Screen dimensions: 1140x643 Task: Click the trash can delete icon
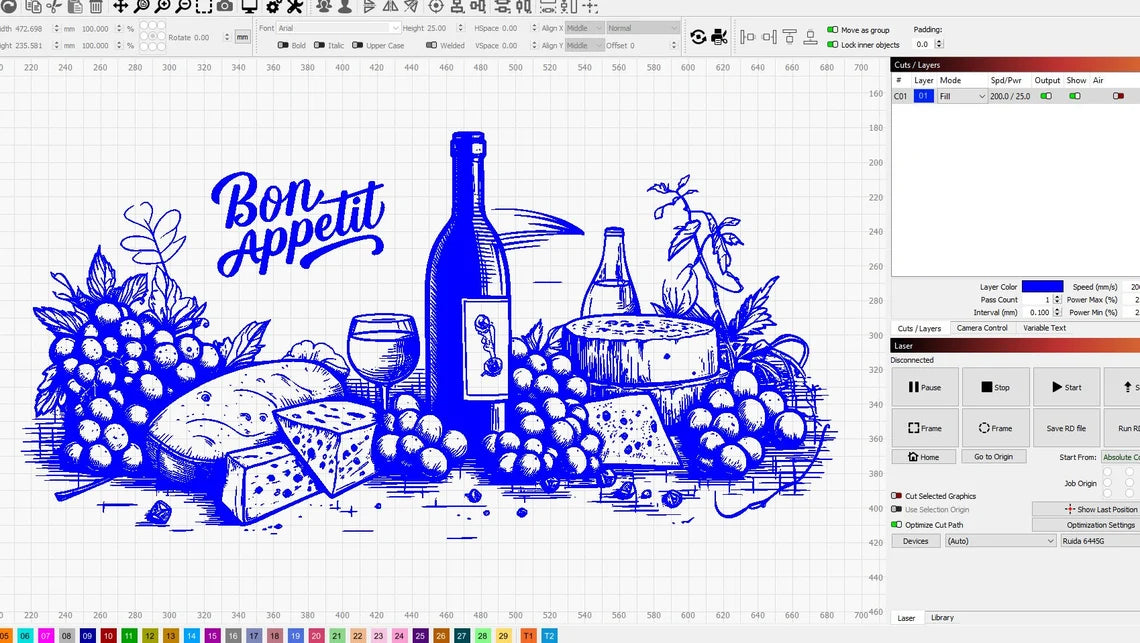(96, 6)
